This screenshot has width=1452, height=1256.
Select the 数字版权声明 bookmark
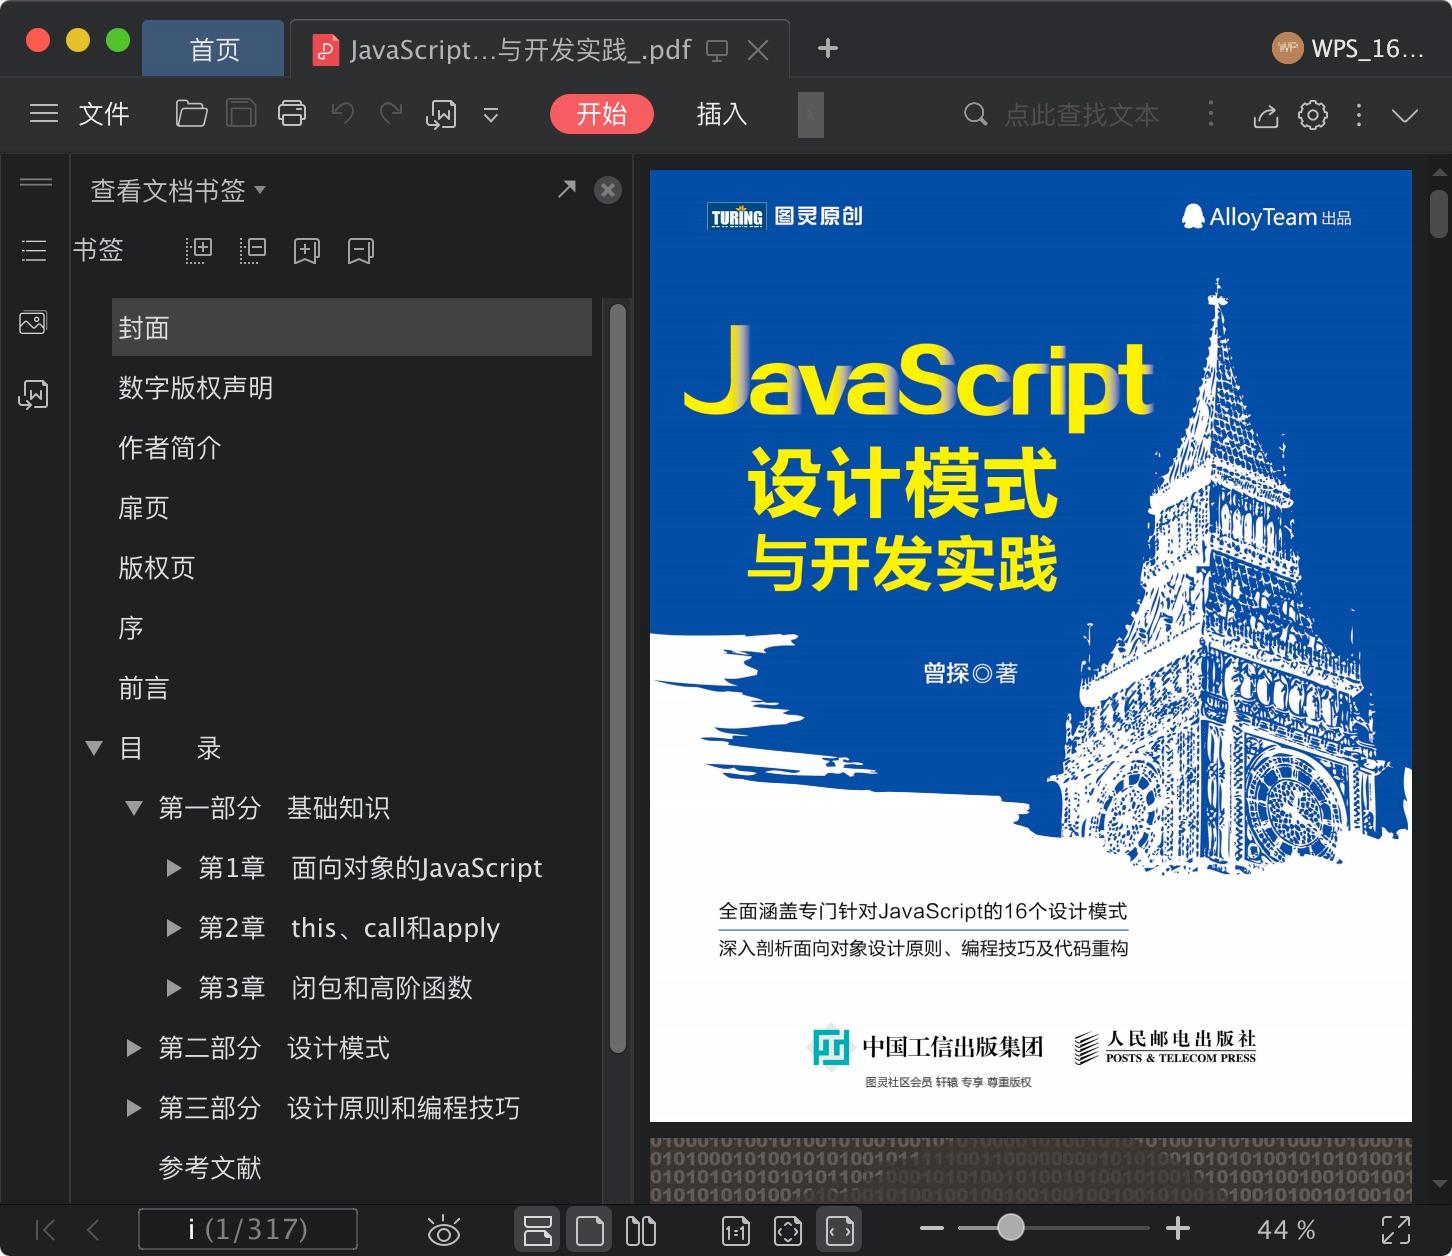[196, 388]
